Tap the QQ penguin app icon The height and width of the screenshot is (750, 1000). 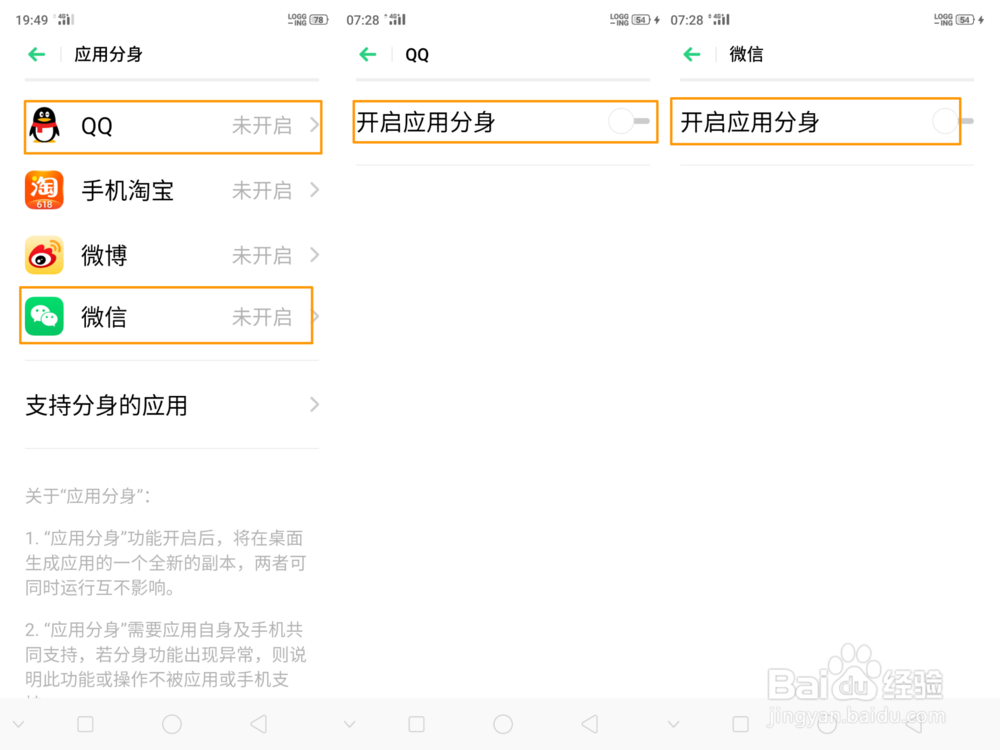click(x=45, y=126)
